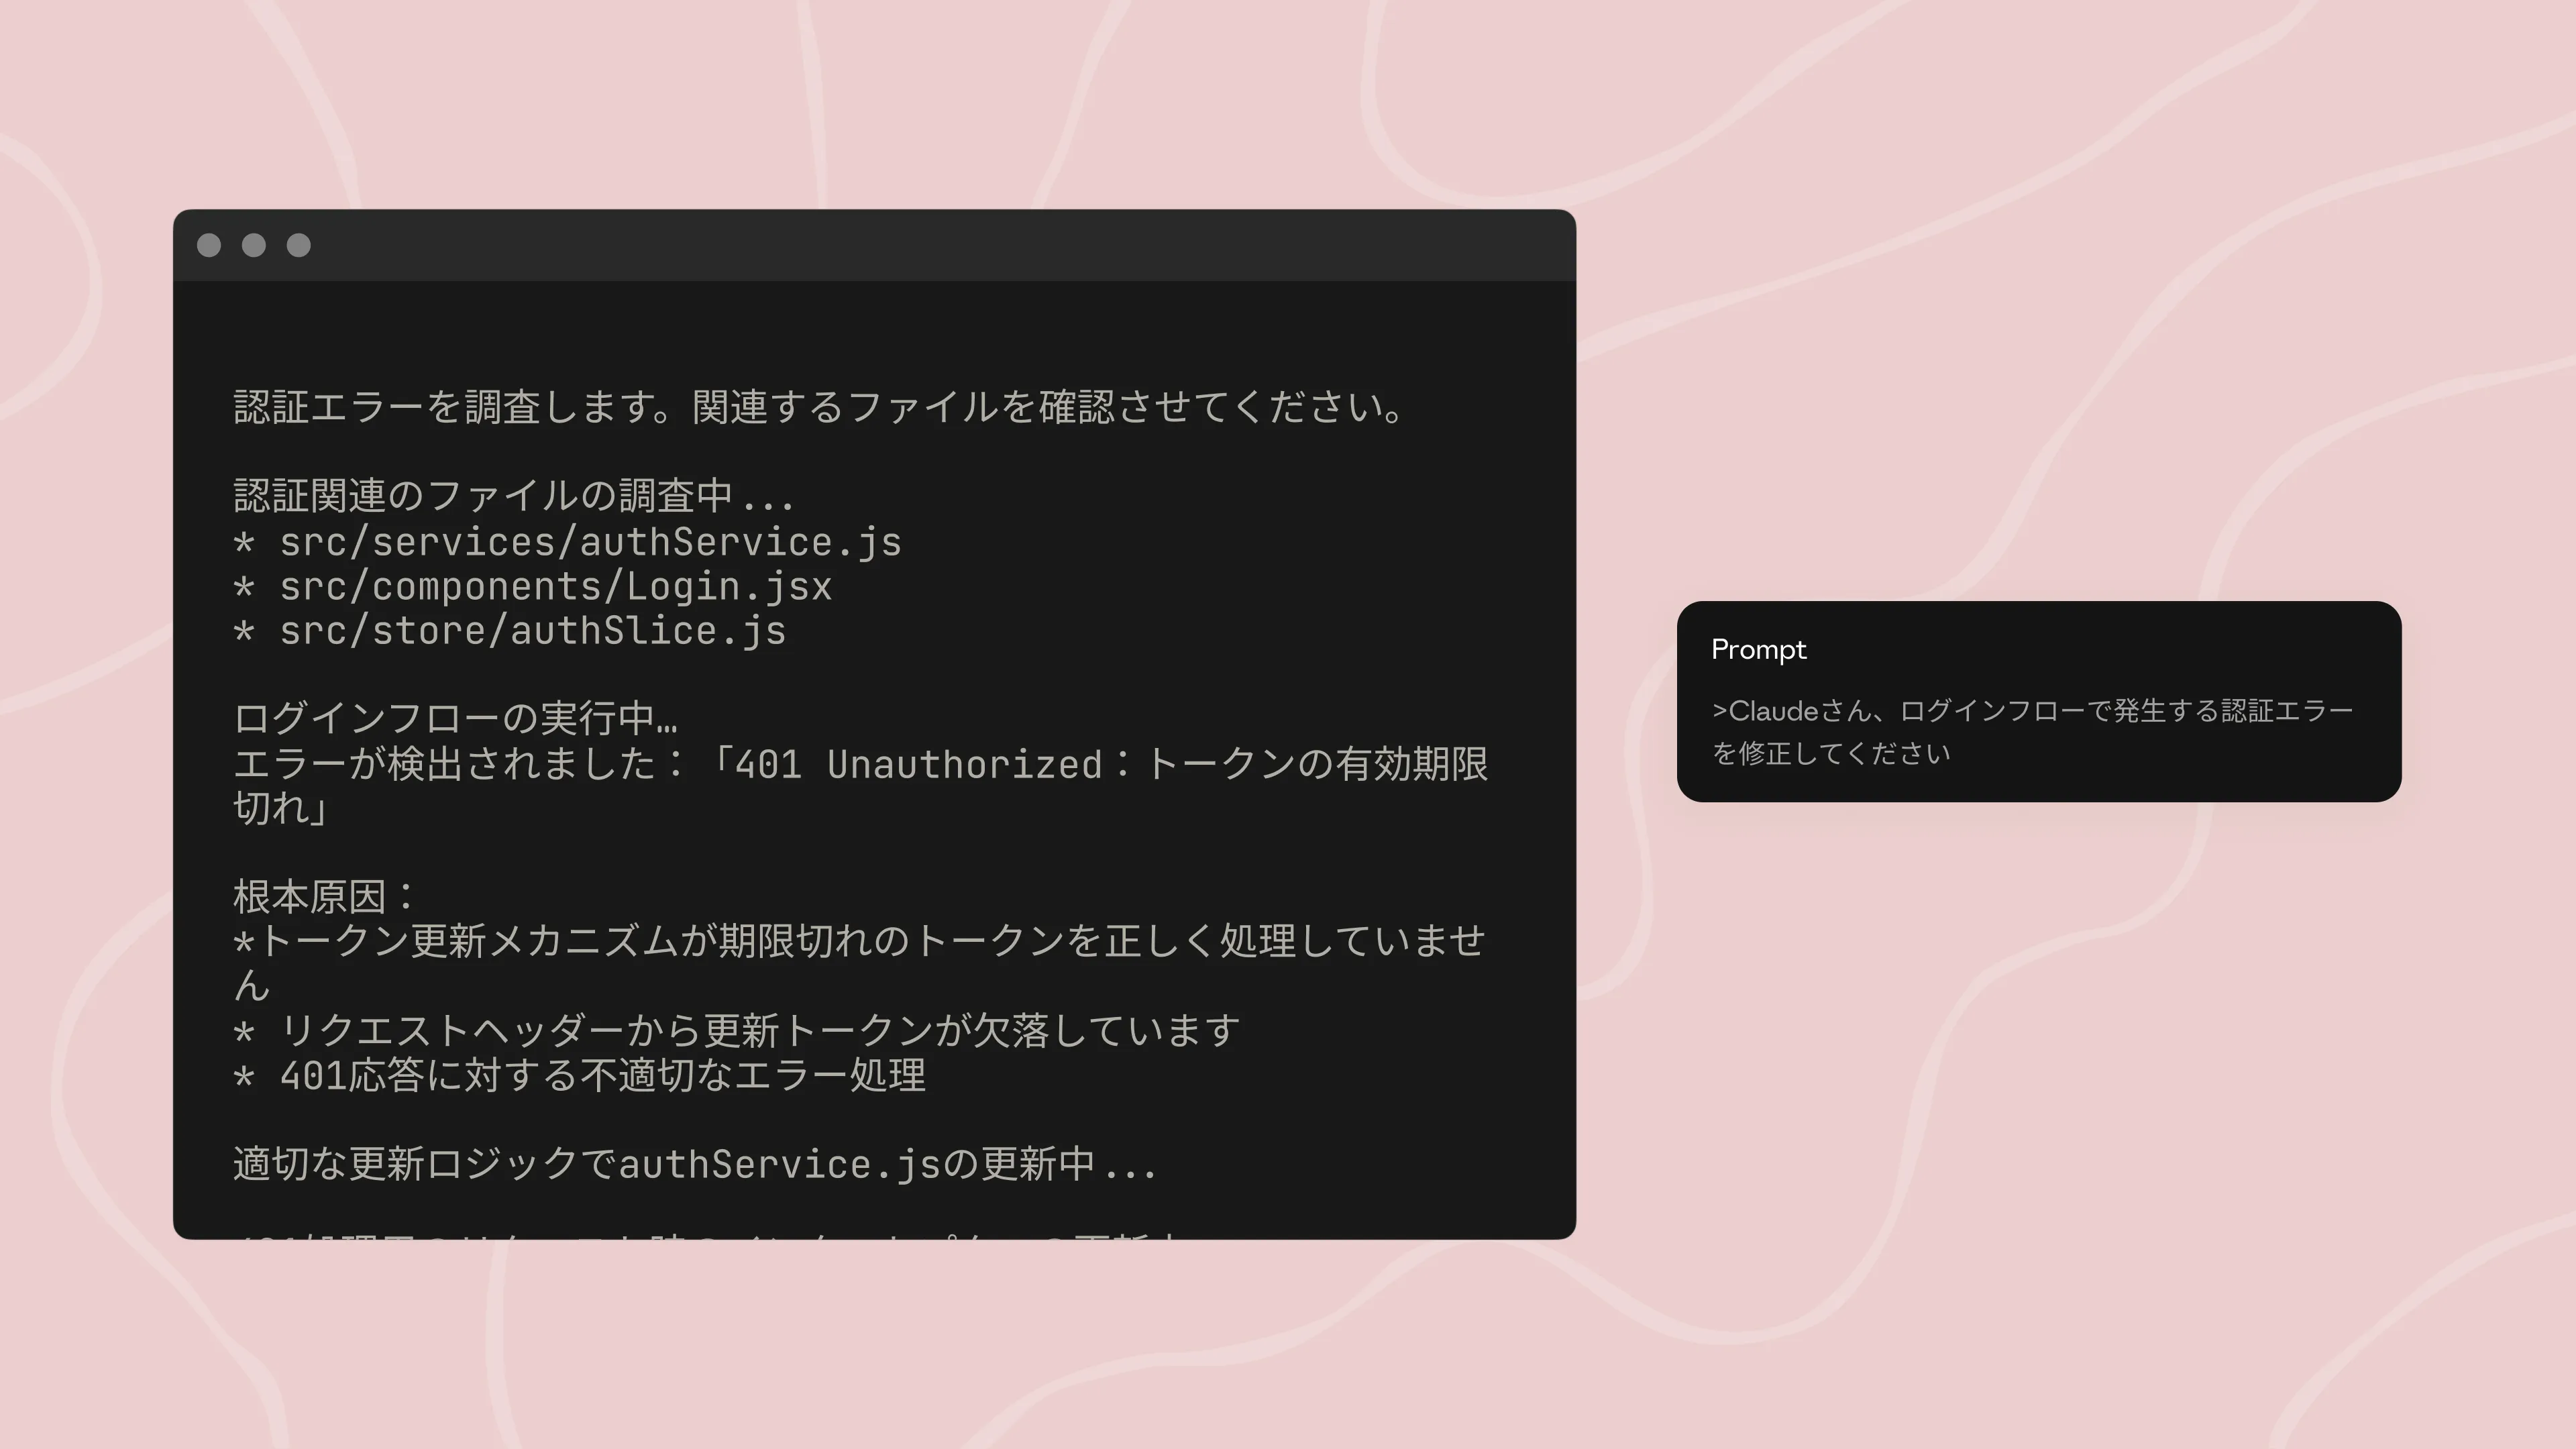Click the 認証関連のファイルの調査中 status line
The image size is (2576, 1449).
pos(513,496)
